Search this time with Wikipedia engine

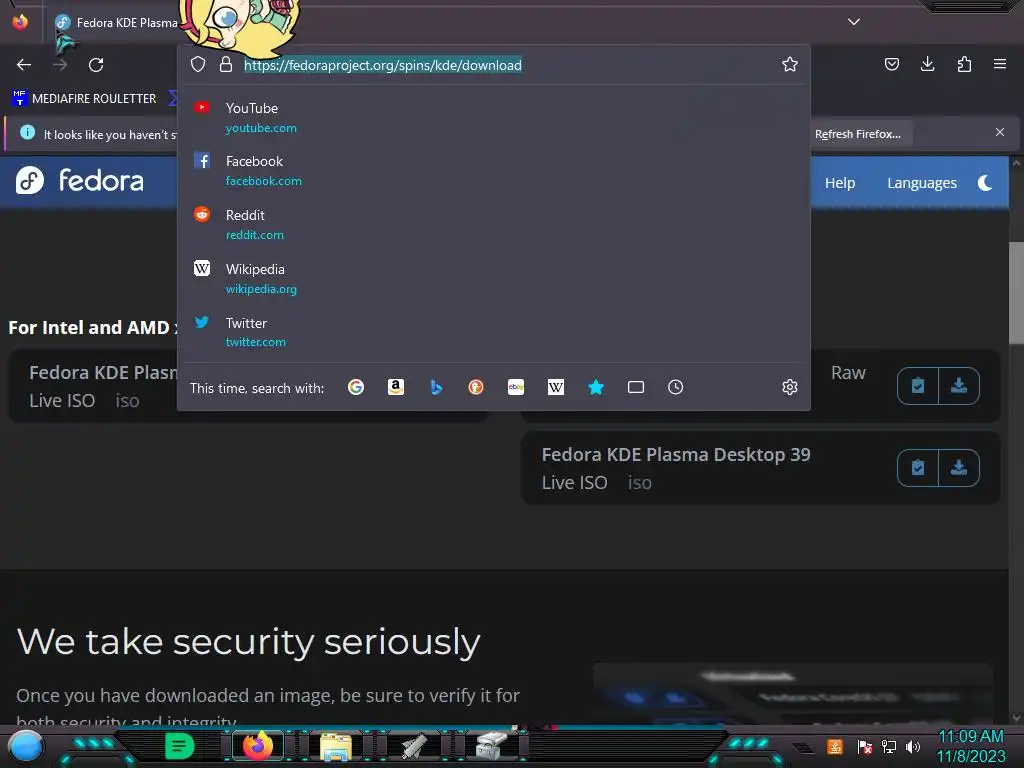556,387
